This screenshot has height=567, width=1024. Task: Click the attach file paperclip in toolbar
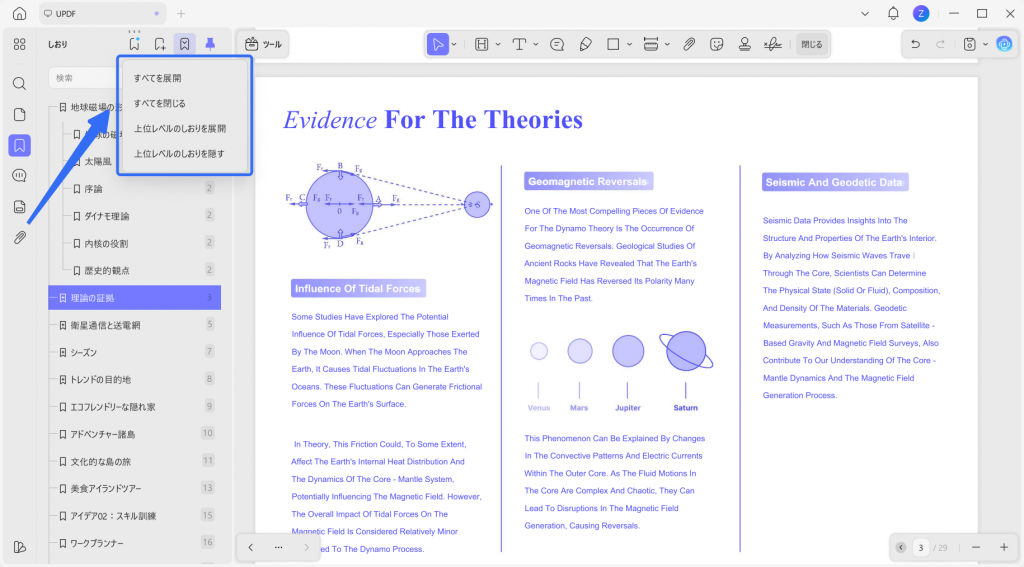[689, 44]
